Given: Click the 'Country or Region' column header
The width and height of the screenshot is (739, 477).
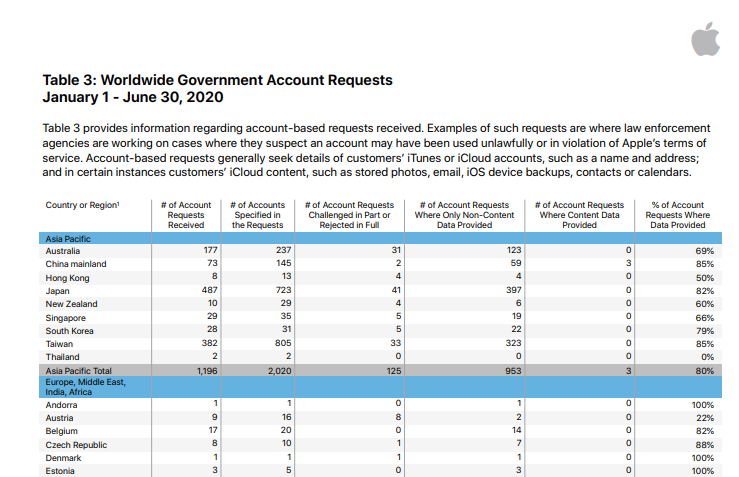Looking at the screenshot, I should point(82,205).
